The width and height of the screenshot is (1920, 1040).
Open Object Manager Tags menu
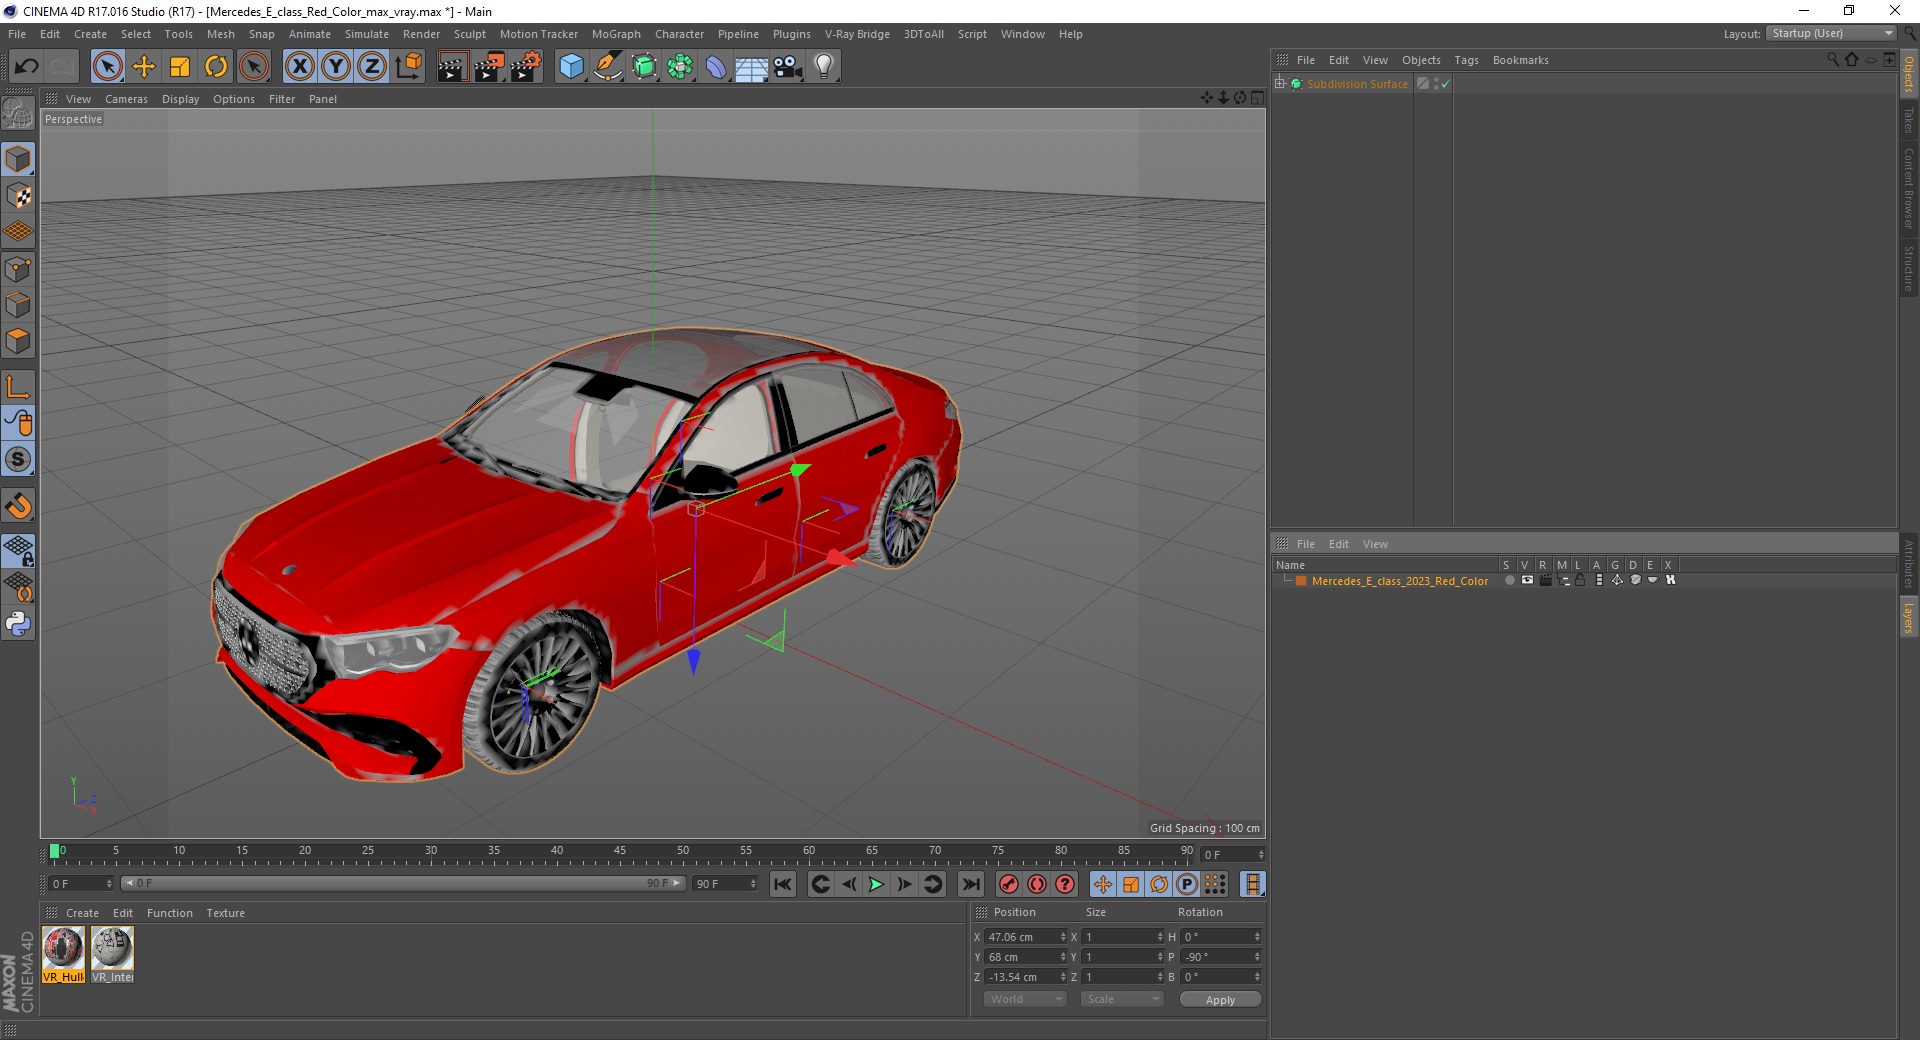click(x=1466, y=60)
